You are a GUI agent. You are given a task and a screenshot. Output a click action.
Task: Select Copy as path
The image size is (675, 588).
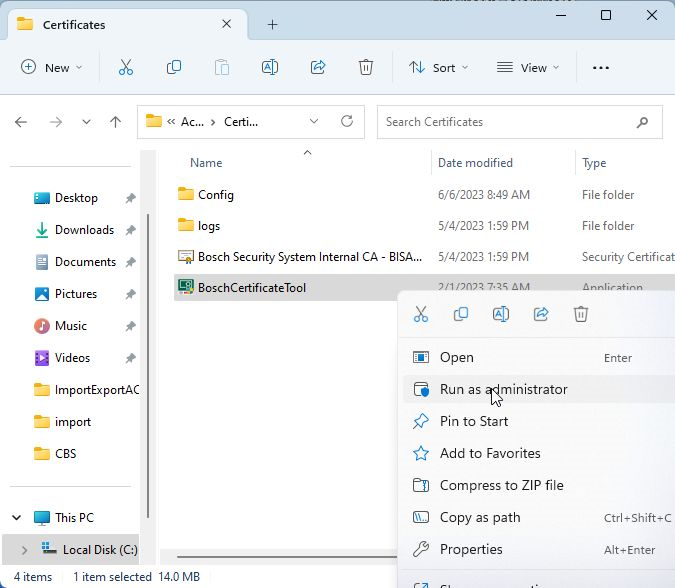[480, 517]
